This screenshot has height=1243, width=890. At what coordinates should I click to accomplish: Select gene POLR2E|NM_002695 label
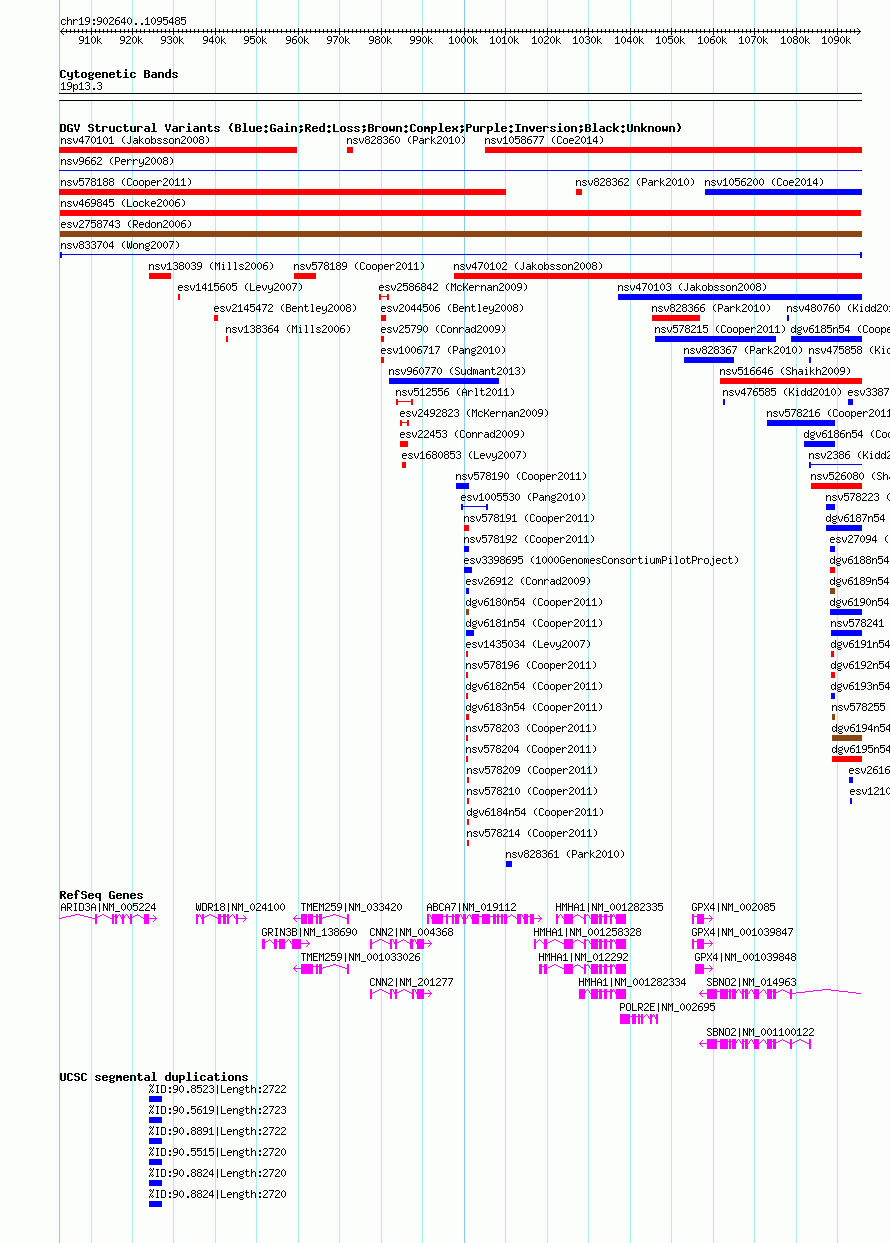tap(668, 1007)
